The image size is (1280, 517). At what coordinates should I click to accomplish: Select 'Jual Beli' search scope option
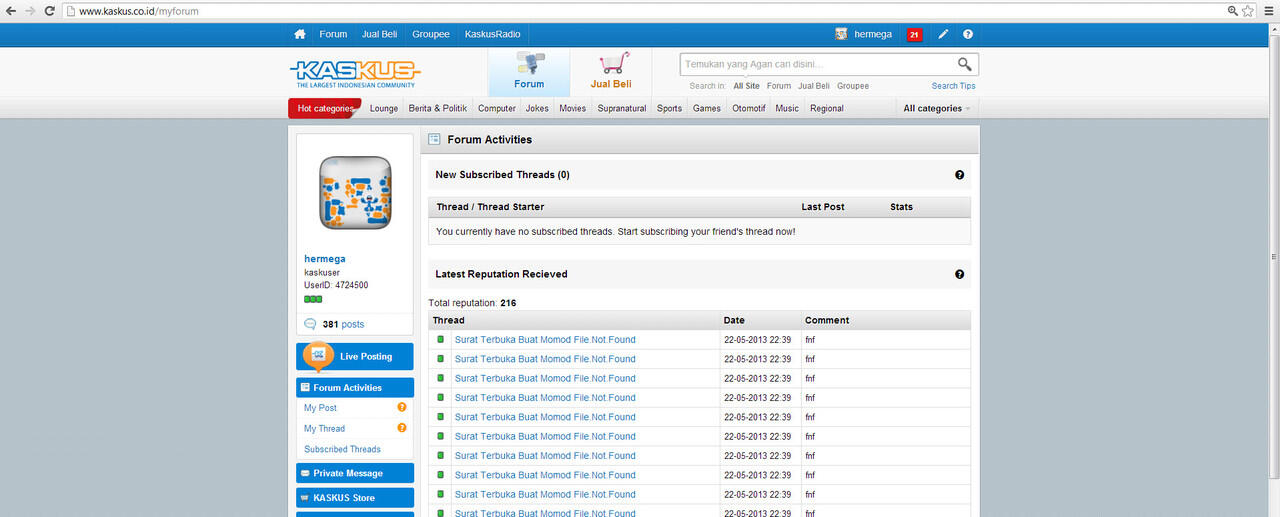(x=813, y=86)
